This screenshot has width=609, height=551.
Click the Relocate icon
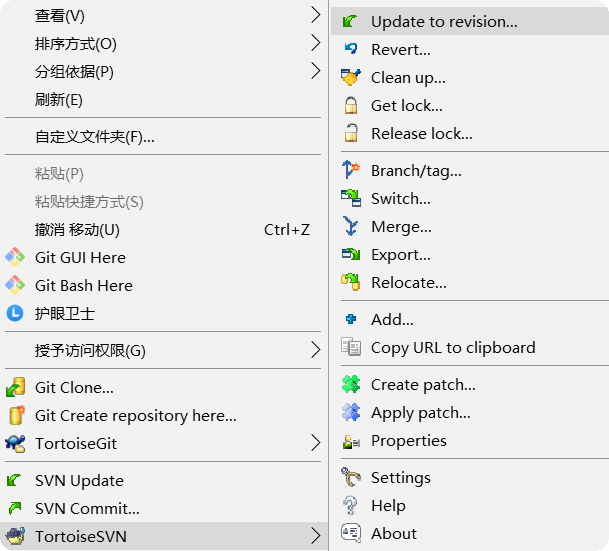click(x=350, y=282)
